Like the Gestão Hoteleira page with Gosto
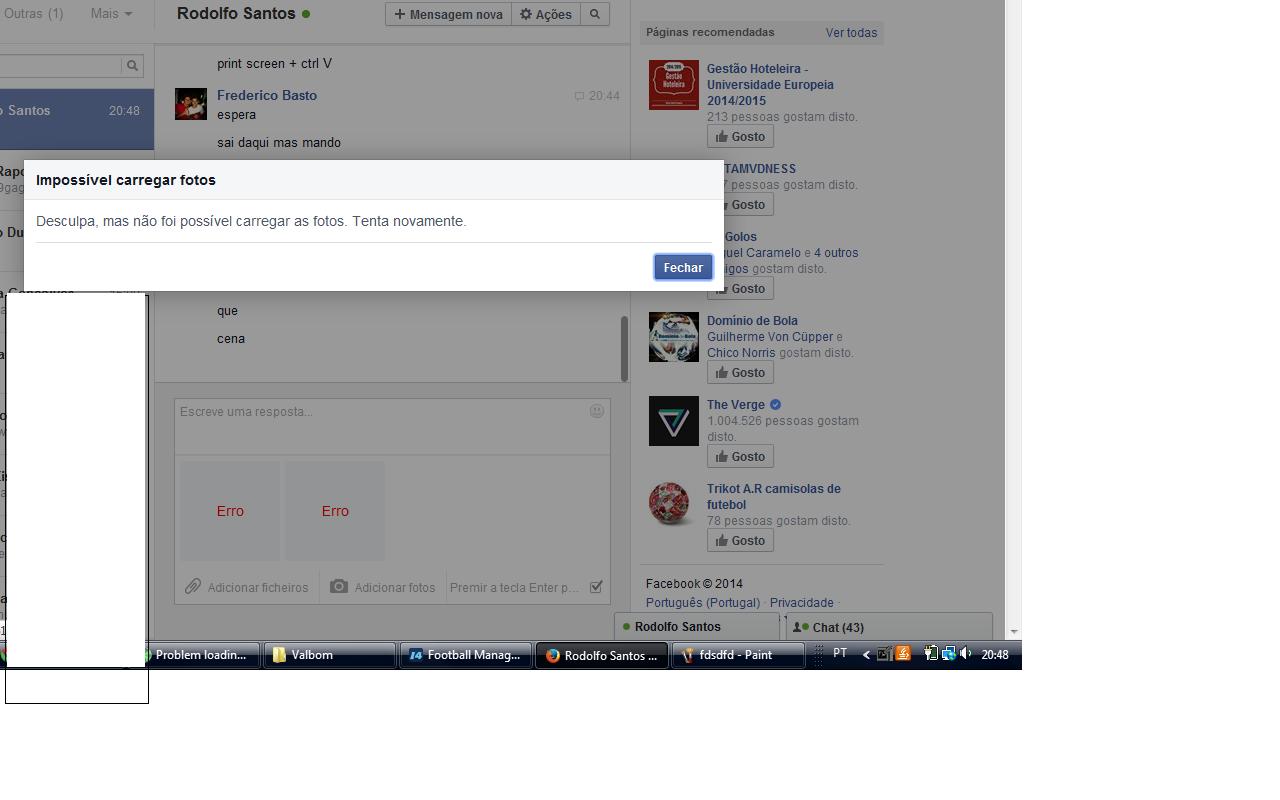1280x800 pixels. (x=740, y=137)
